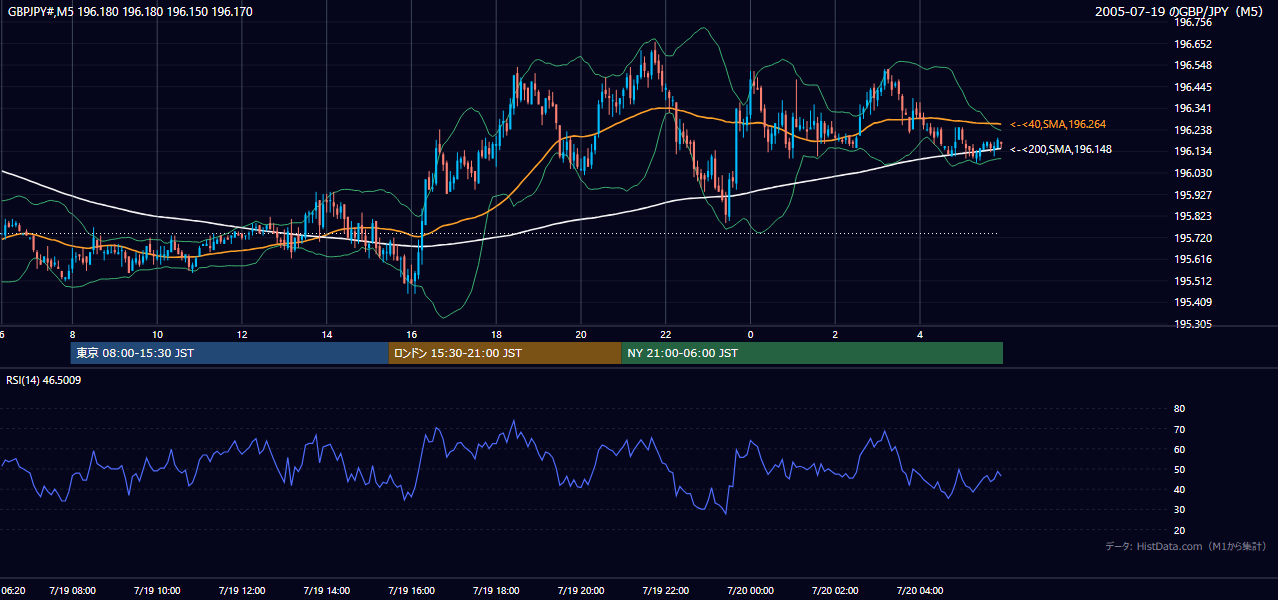The image size is (1278, 600).
Task: Click RSI scale value 20
Action: pyautogui.click(x=1179, y=531)
